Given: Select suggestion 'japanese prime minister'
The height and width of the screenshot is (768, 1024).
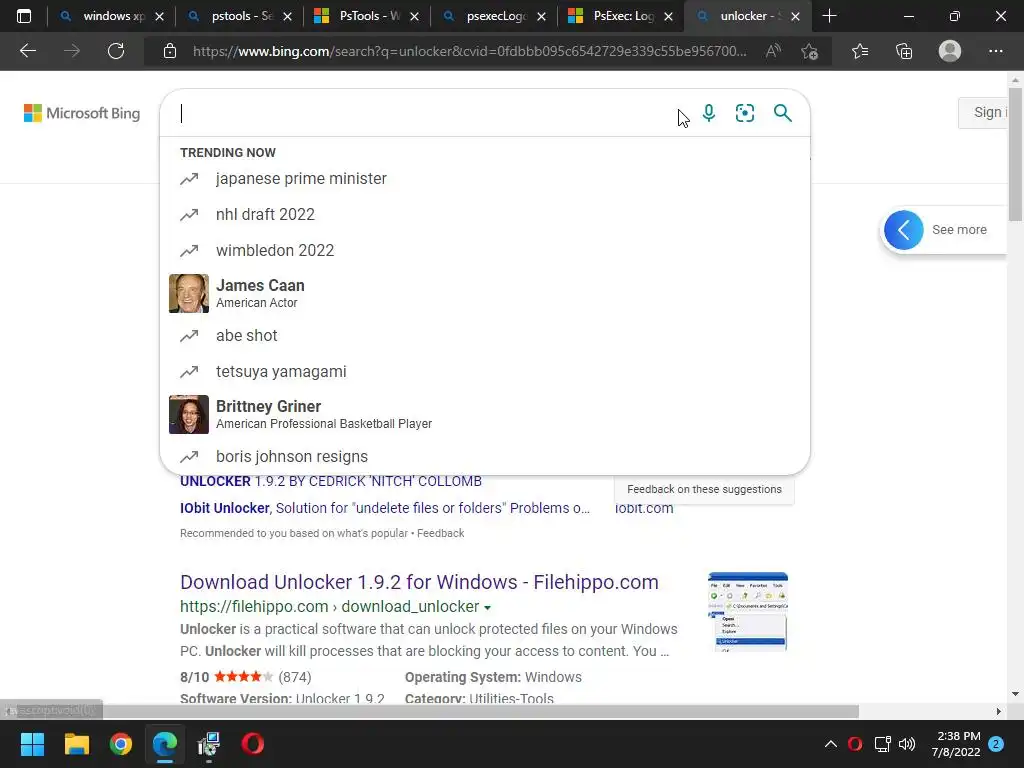Looking at the screenshot, I should tap(485, 178).
